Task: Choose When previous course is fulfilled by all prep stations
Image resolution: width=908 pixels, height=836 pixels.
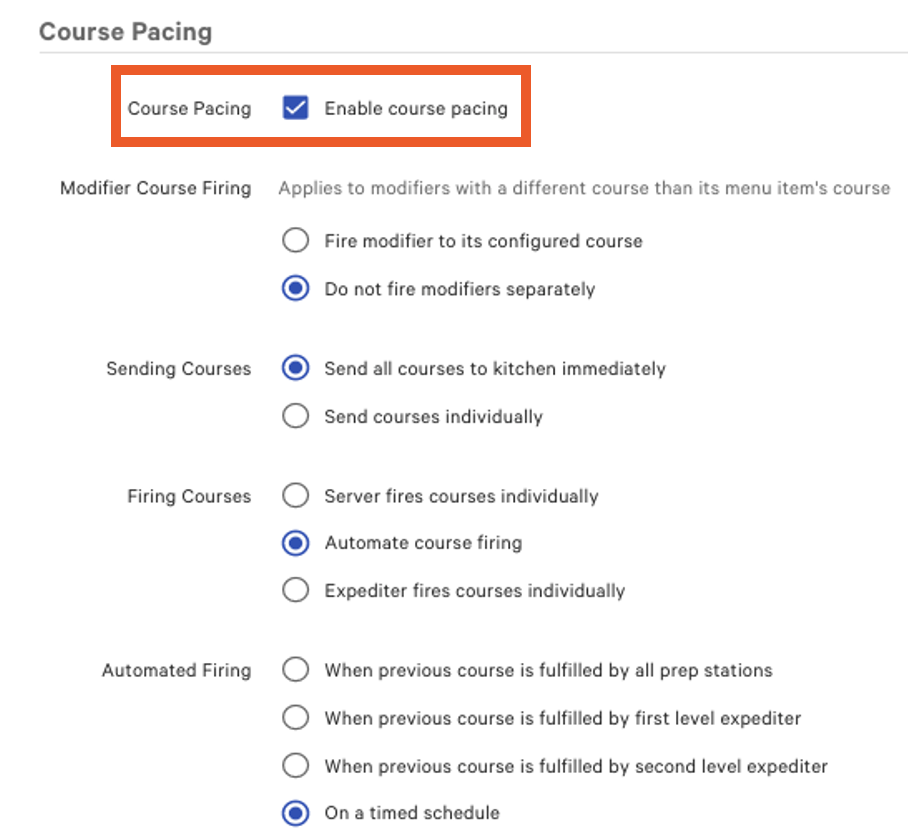Action: point(296,670)
